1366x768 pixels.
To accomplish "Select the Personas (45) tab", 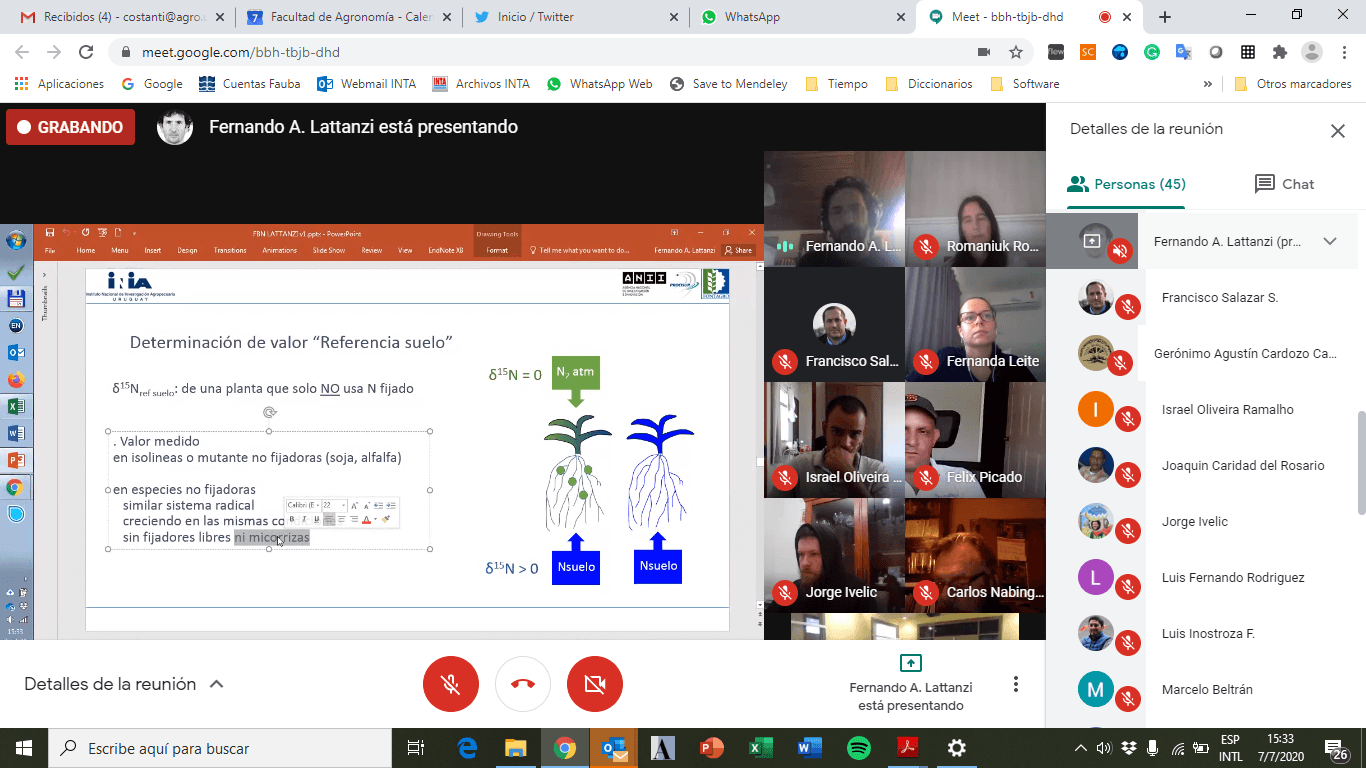I will pos(1126,184).
